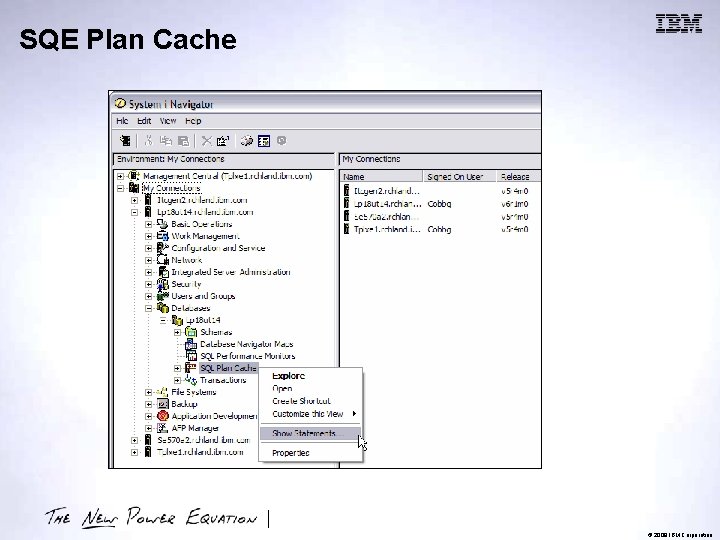Open the Help menu
This screenshot has height=540, width=720.
pos(193,121)
